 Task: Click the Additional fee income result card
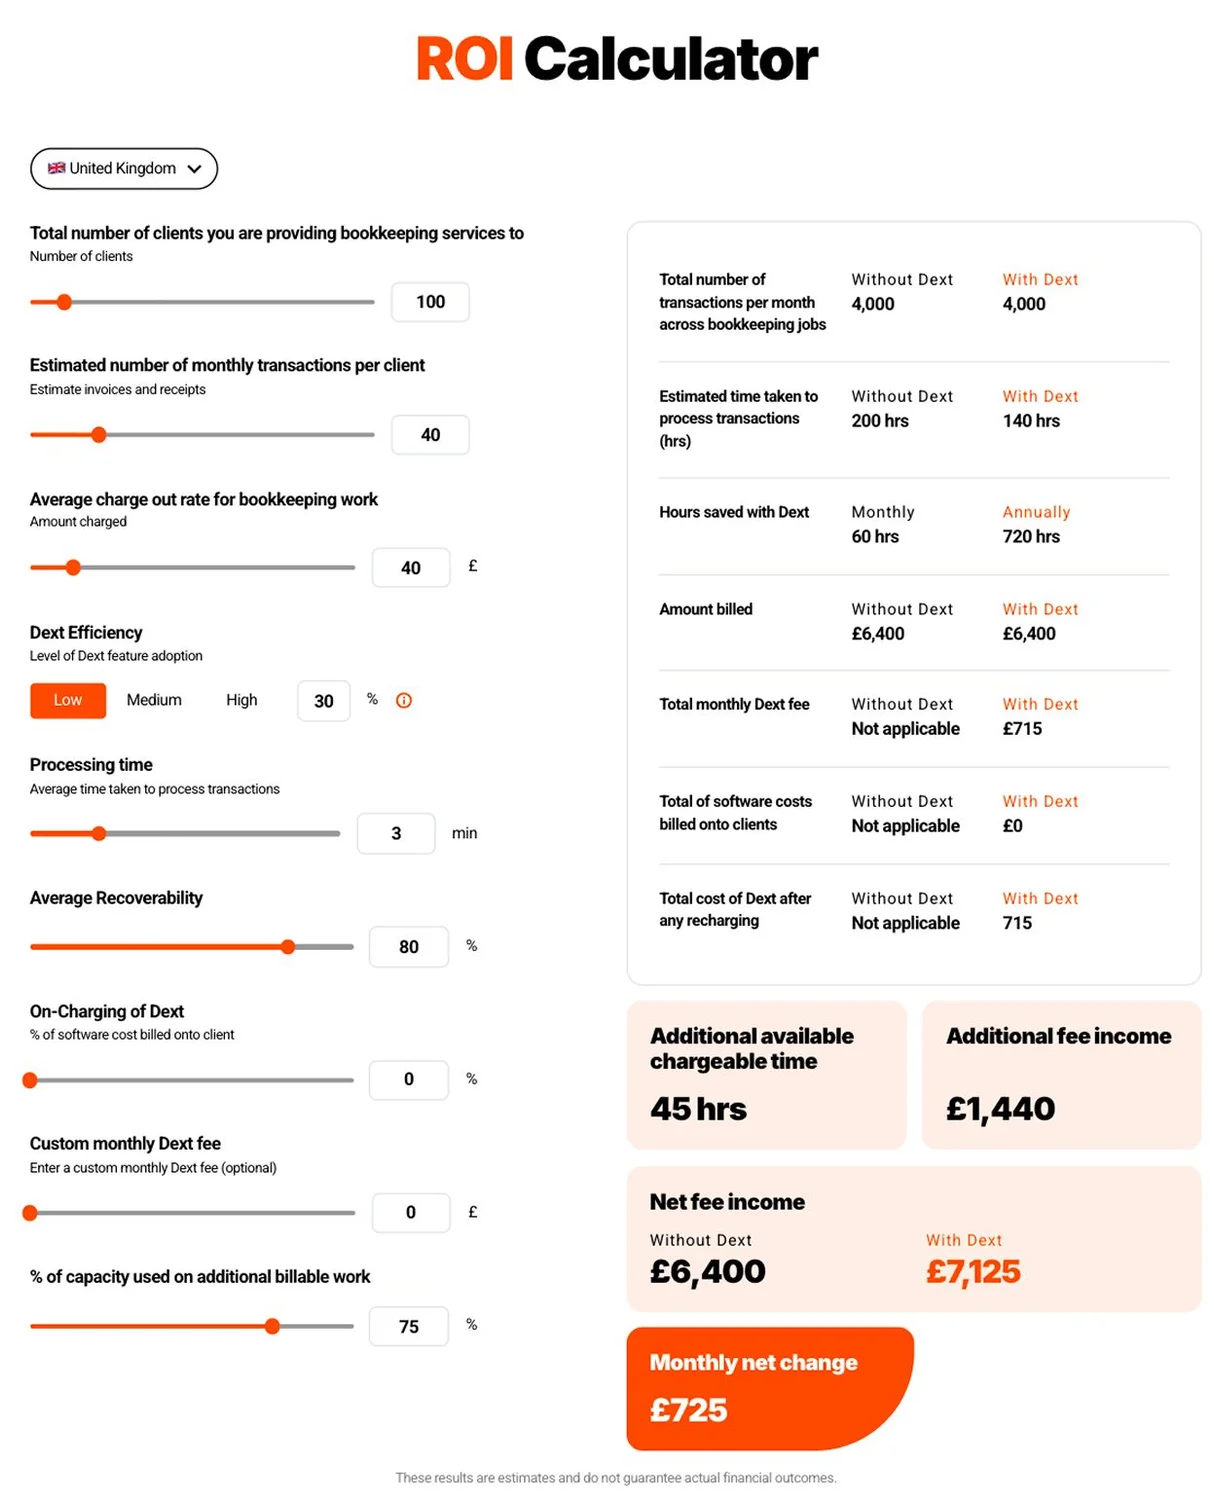1061,1075
